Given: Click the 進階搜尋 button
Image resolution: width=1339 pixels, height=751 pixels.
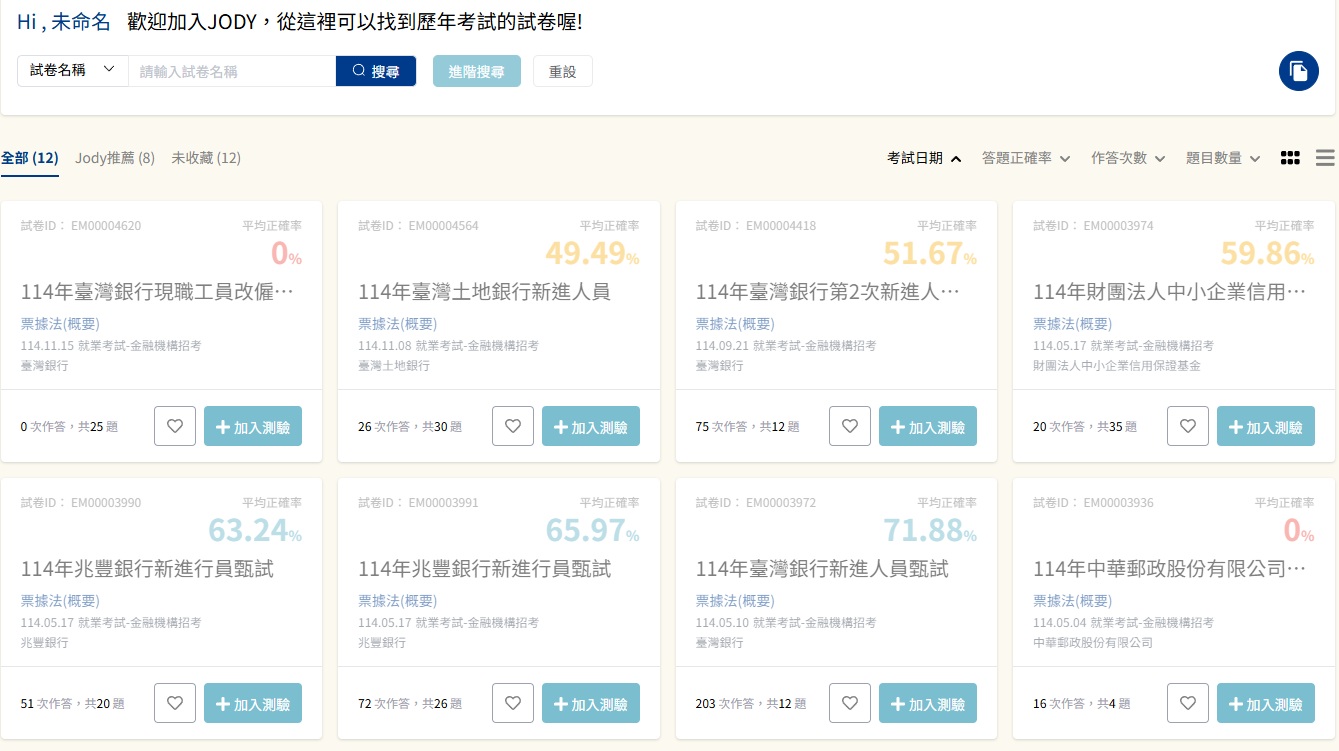Looking at the screenshot, I should click(476, 71).
